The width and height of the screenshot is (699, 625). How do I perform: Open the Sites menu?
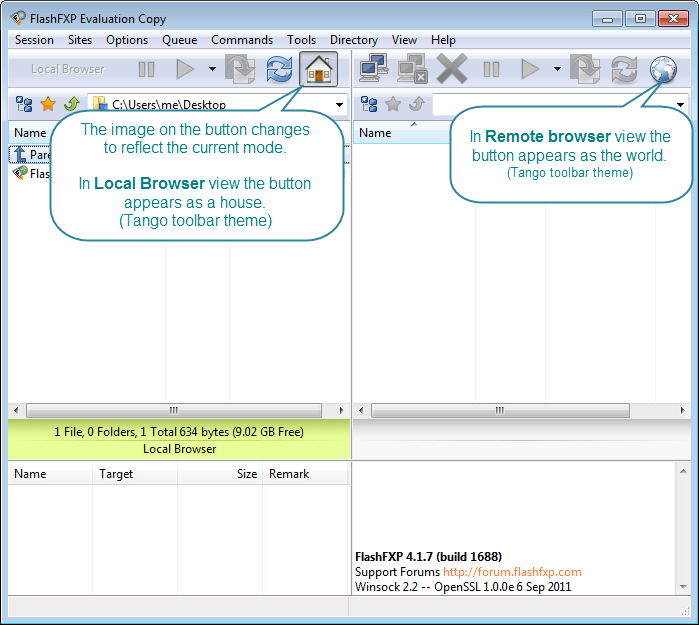80,40
